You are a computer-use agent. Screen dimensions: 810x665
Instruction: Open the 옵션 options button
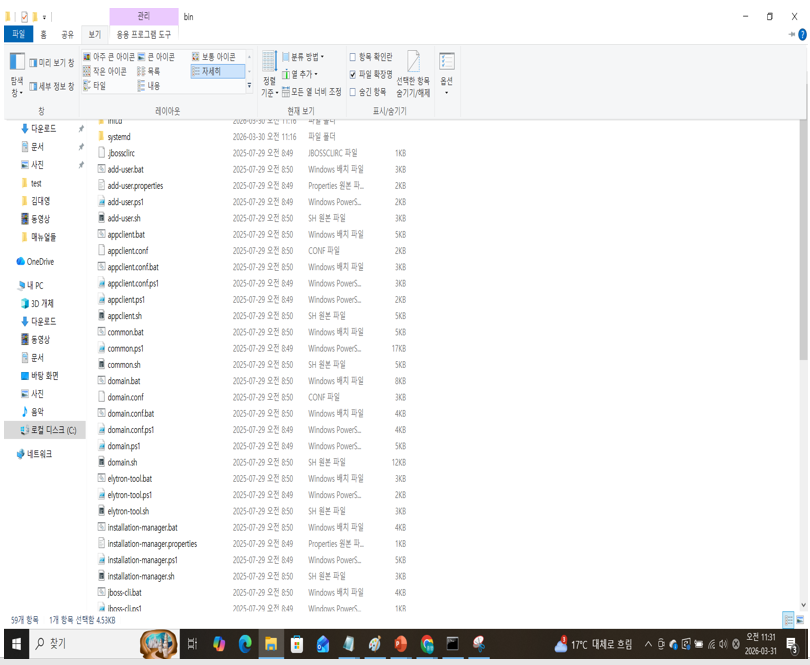click(447, 74)
